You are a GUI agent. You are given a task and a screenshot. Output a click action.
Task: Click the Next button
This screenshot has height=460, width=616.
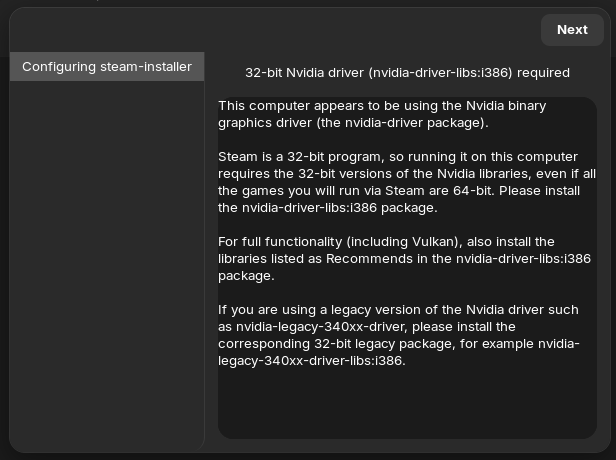572,30
